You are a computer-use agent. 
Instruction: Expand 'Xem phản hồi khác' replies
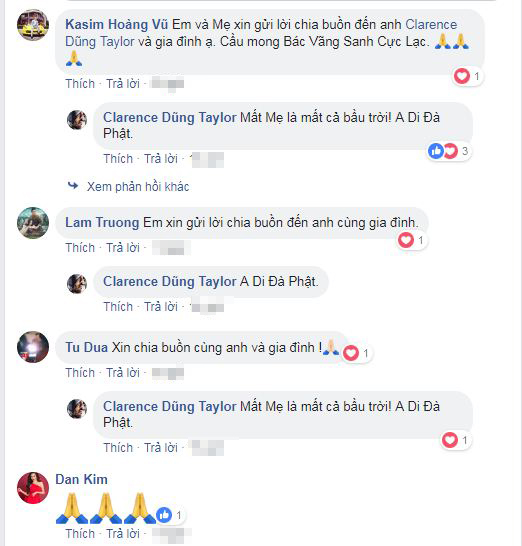138,187
